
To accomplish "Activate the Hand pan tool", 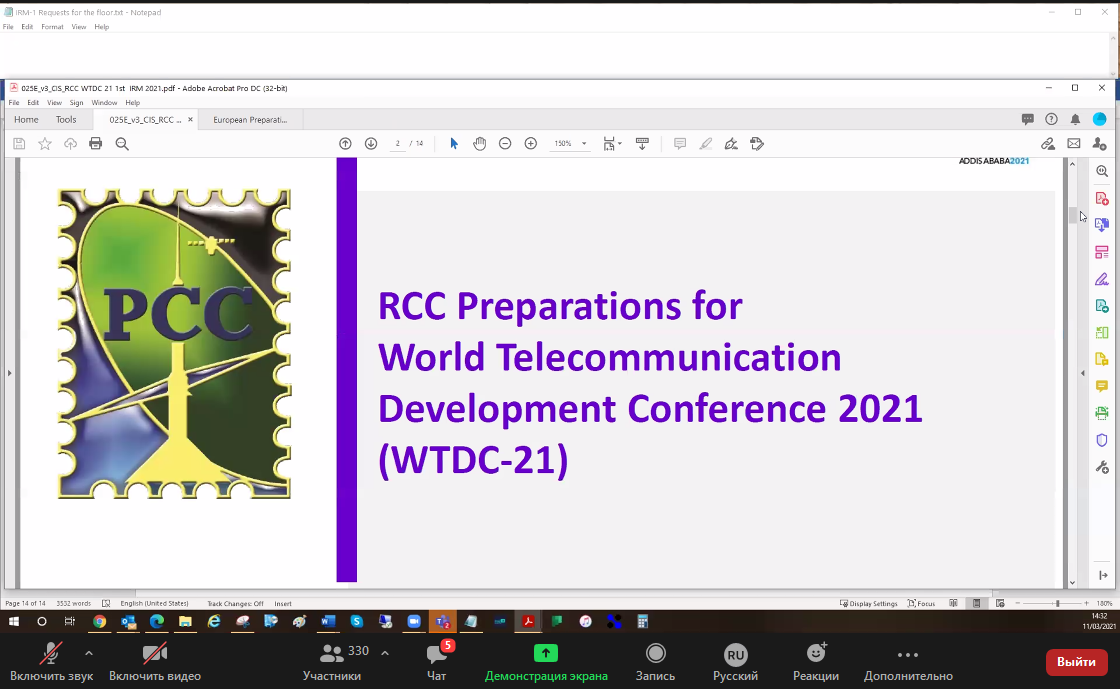I will [479, 144].
